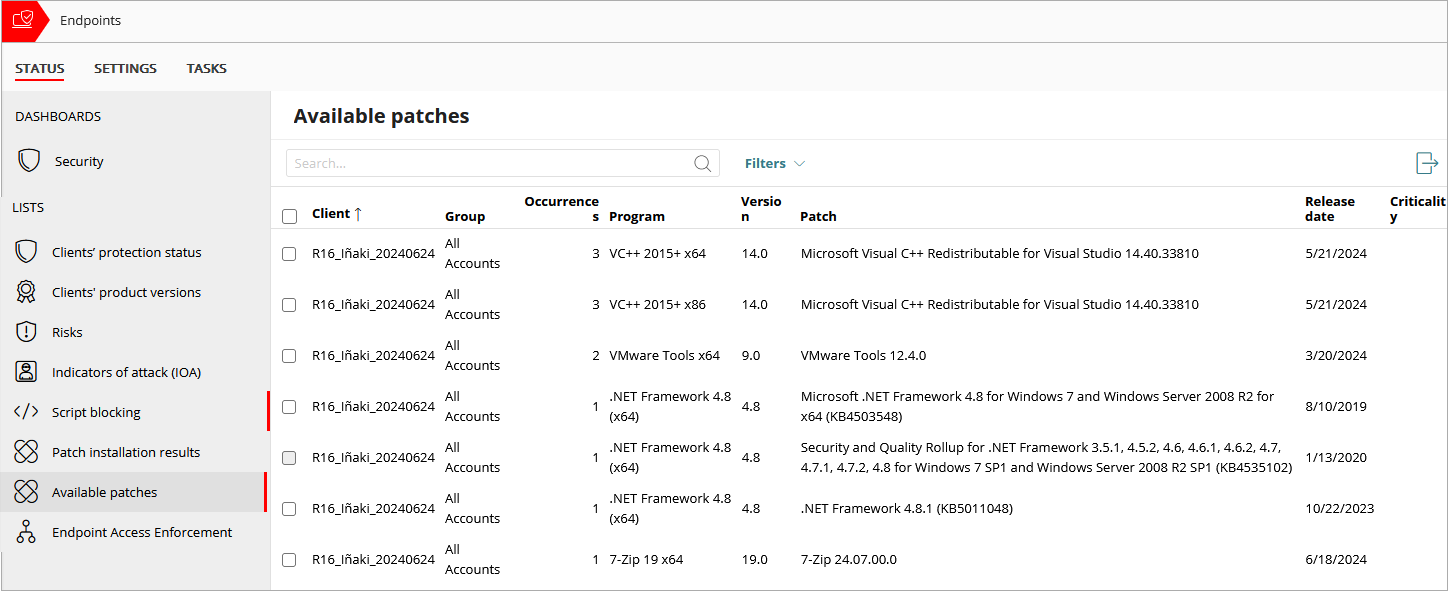Switch to the SETTINGS tab
Viewport: 1448px width, 591px height.
click(x=125, y=68)
